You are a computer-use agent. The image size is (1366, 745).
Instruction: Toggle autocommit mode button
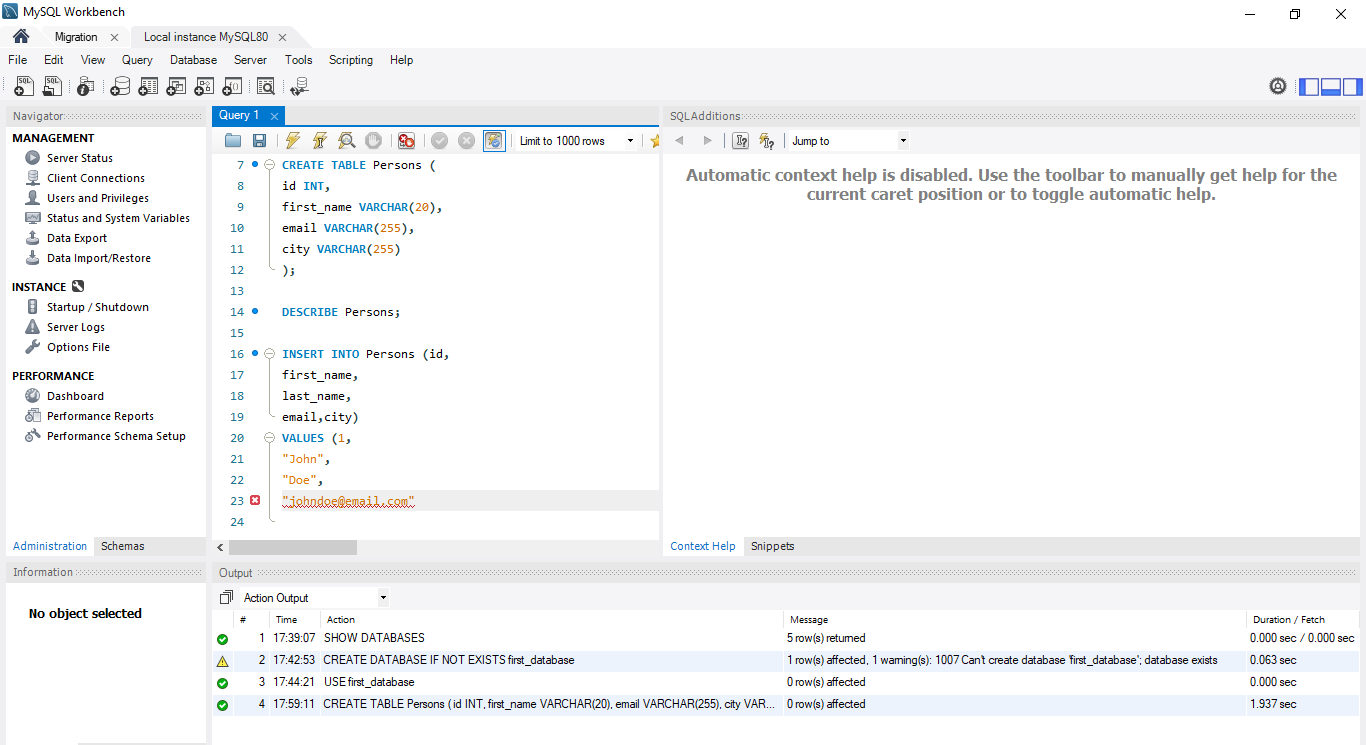[x=494, y=141]
